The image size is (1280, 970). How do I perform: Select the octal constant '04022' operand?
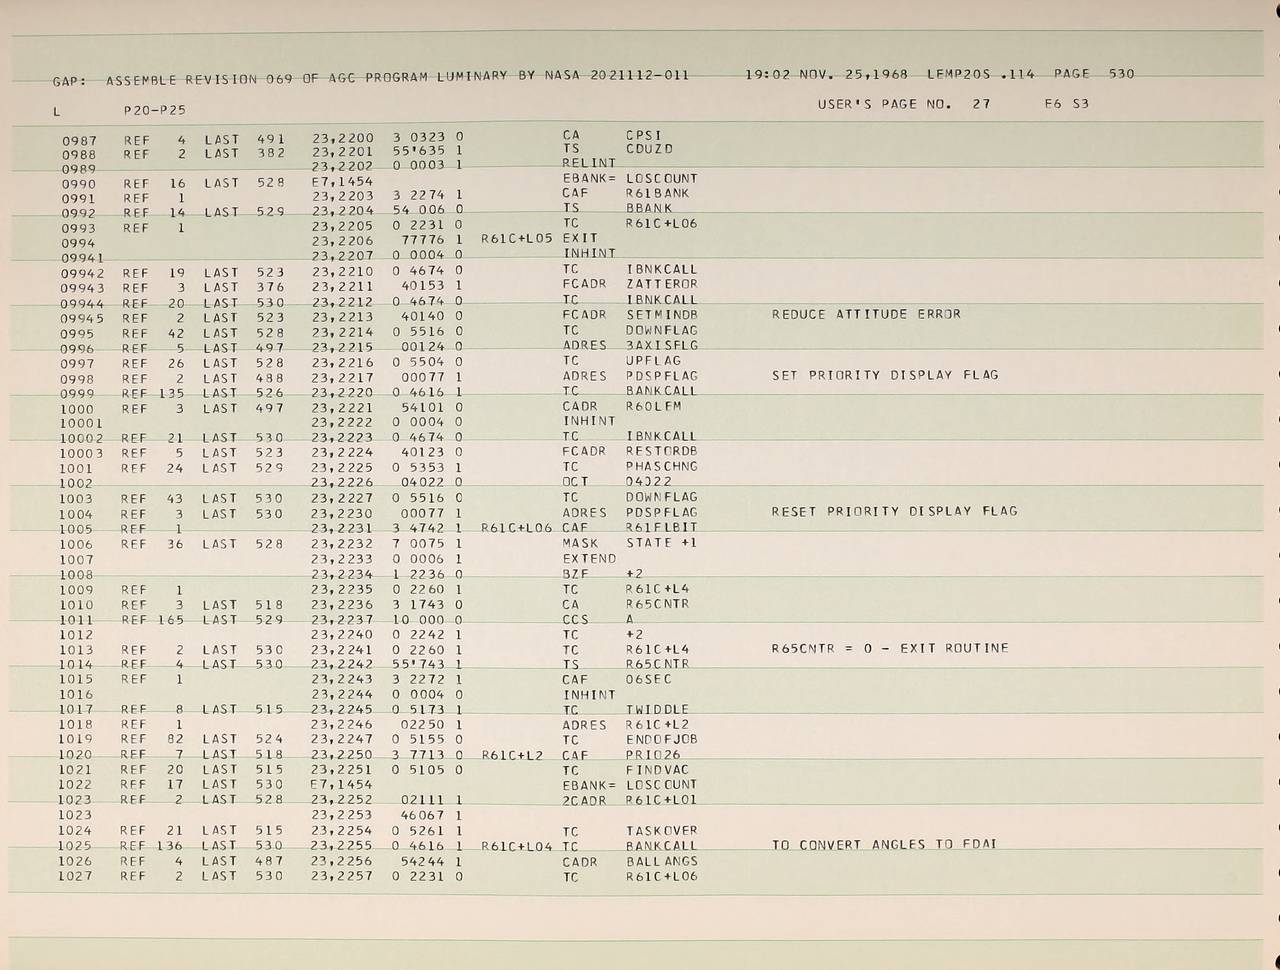[x=649, y=482]
